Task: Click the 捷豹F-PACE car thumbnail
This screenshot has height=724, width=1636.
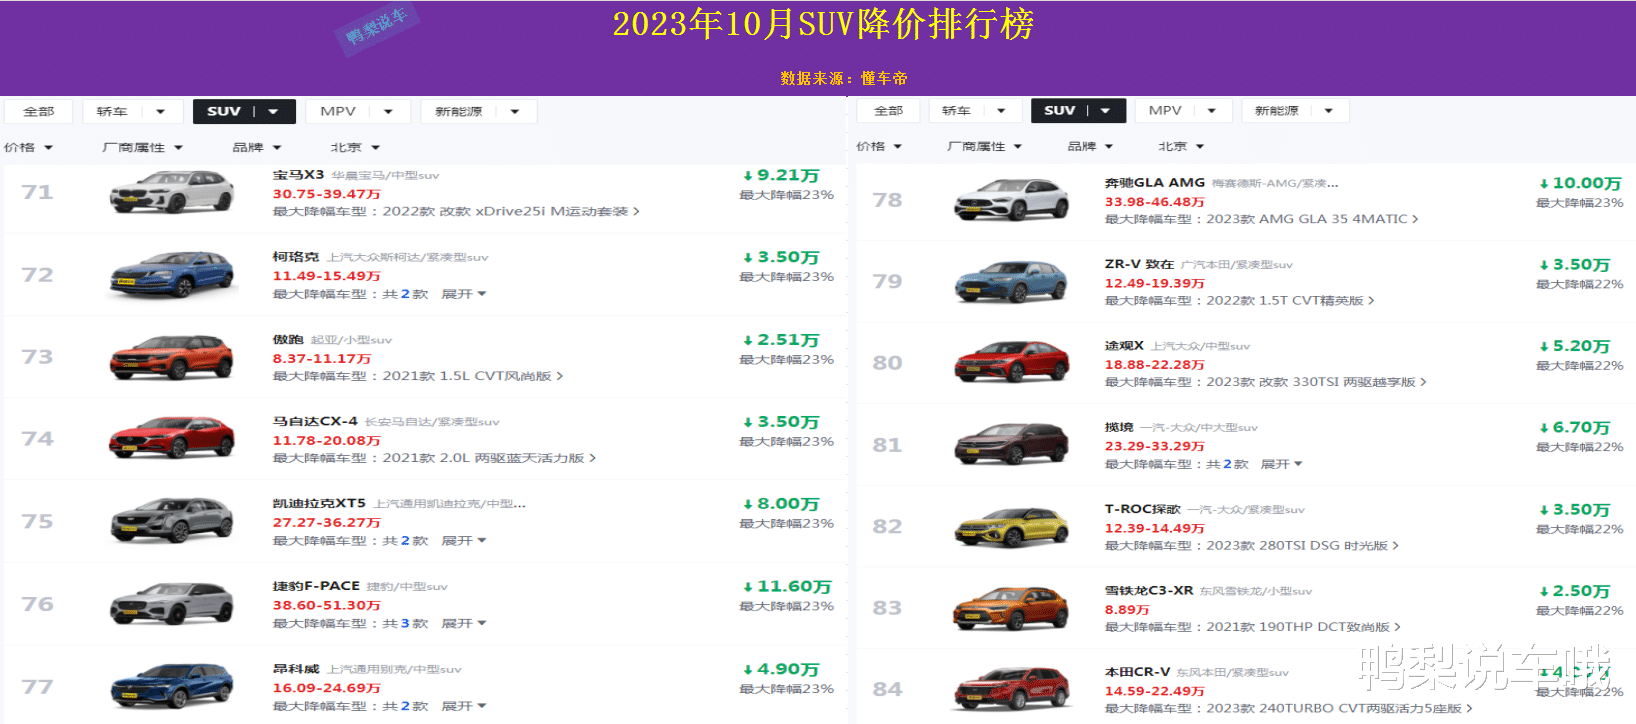Action: click(171, 604)
